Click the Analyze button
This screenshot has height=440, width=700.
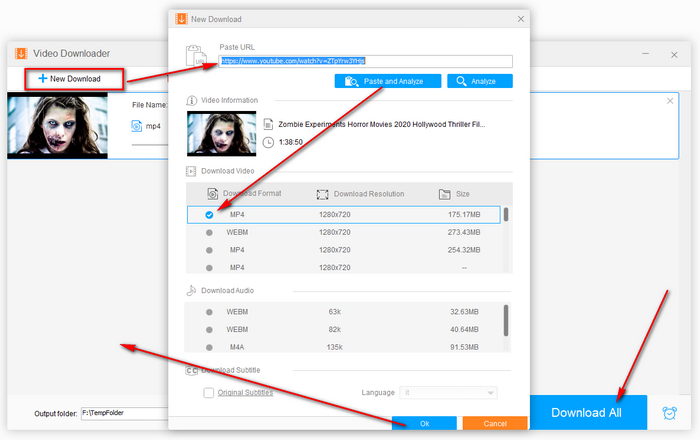coord(480,81)
